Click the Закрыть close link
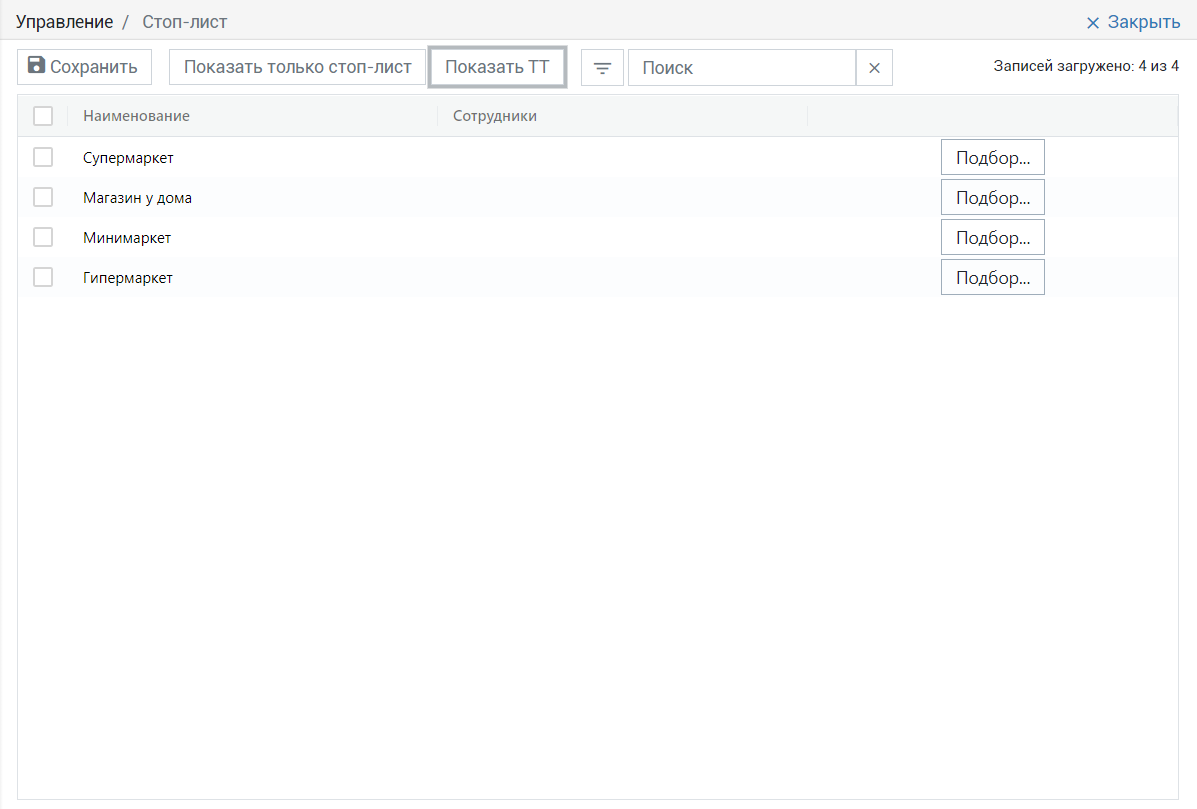 point(1133,22)
